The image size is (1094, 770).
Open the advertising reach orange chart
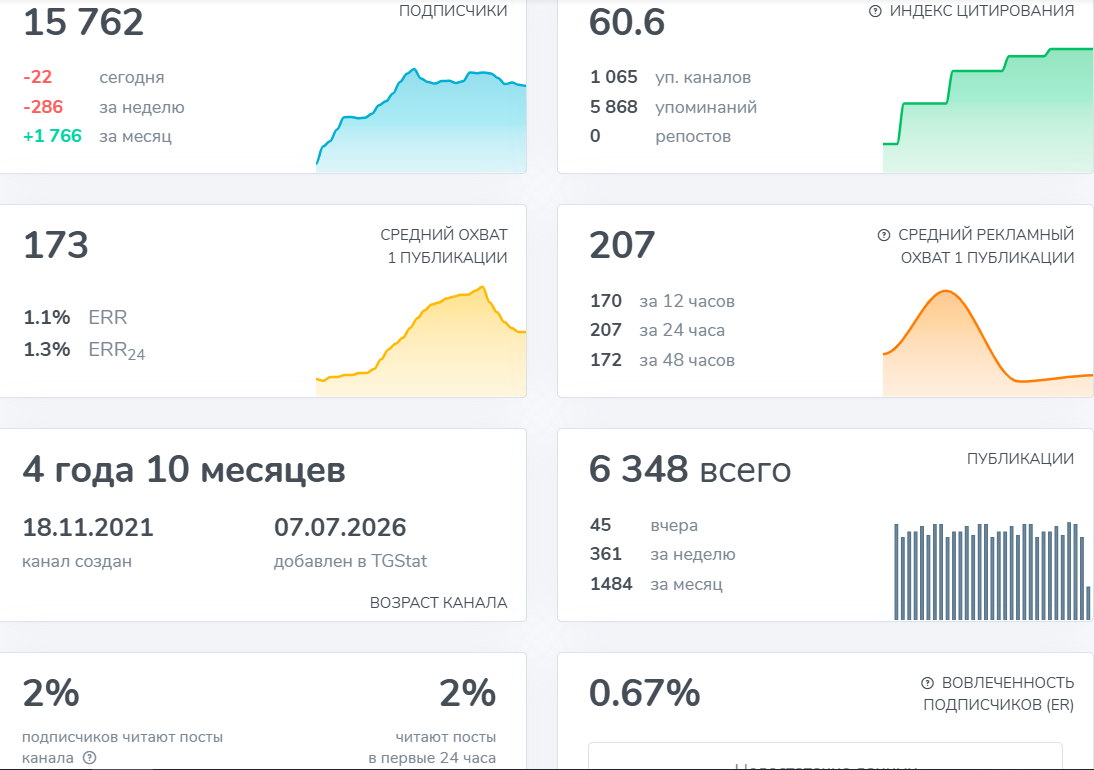(x=987, y=343)
